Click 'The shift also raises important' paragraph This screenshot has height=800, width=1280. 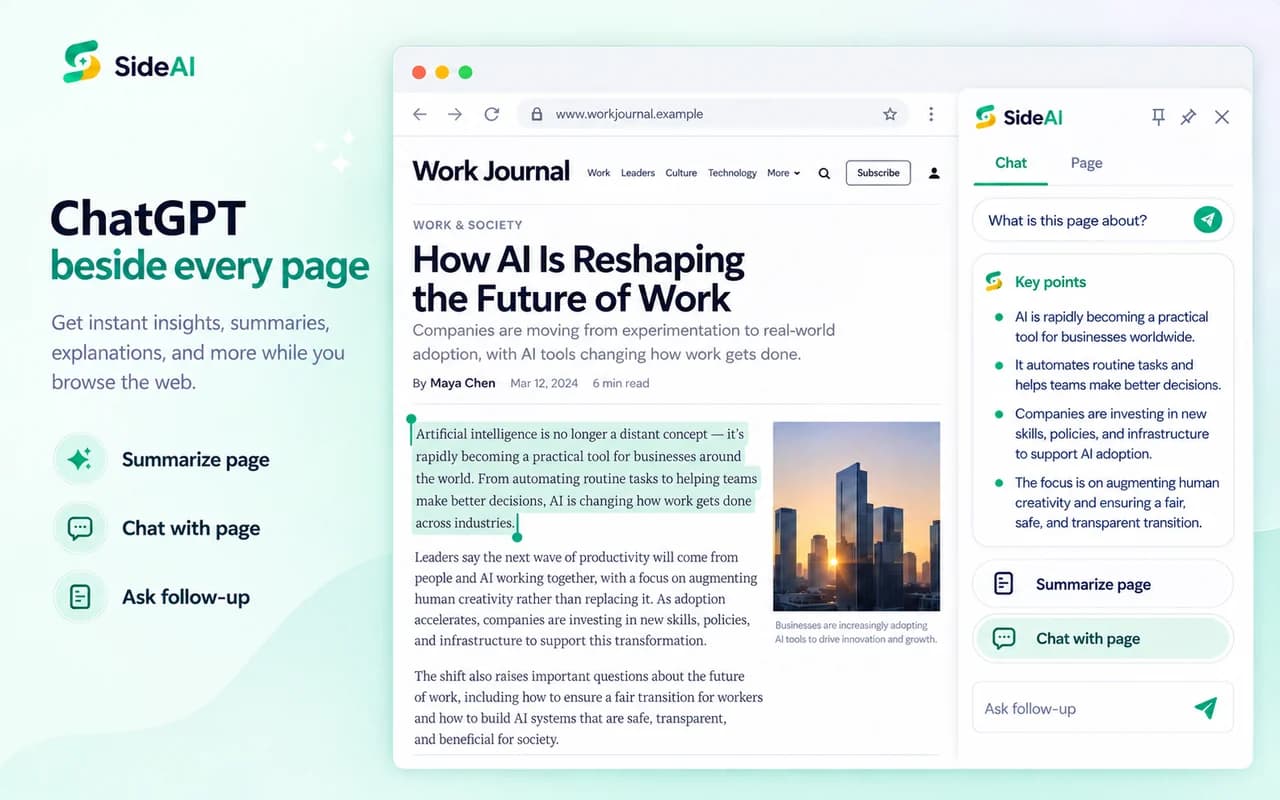tap(589, 708)
